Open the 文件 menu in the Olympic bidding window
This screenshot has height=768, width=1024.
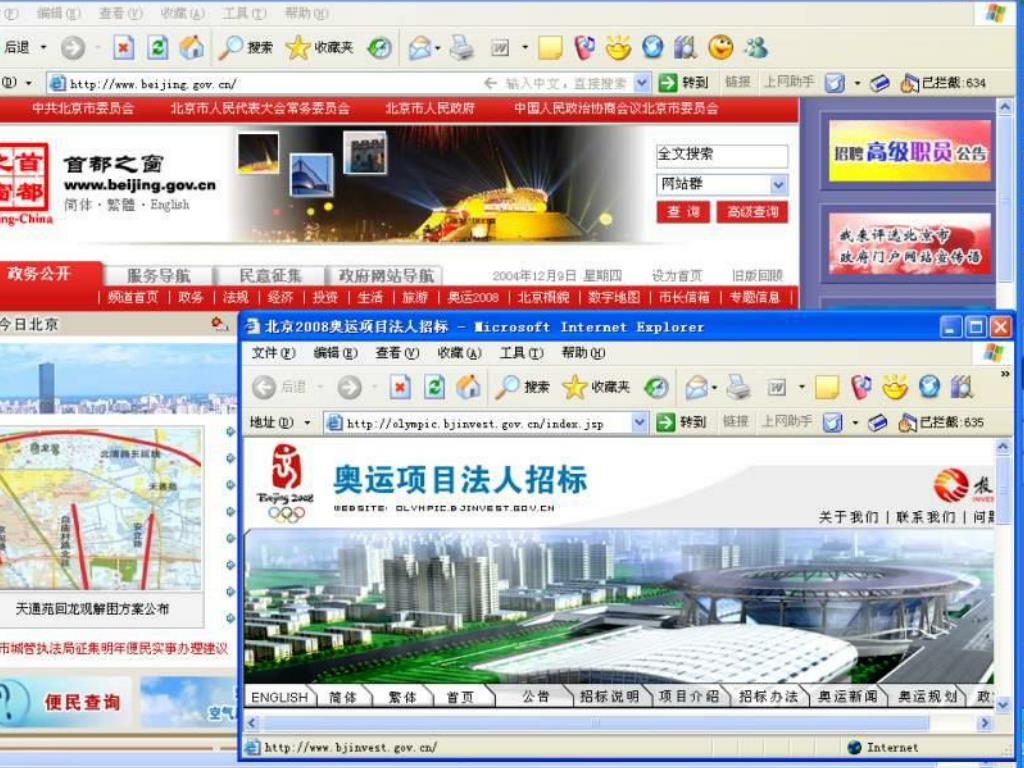(x=274, y=353)
